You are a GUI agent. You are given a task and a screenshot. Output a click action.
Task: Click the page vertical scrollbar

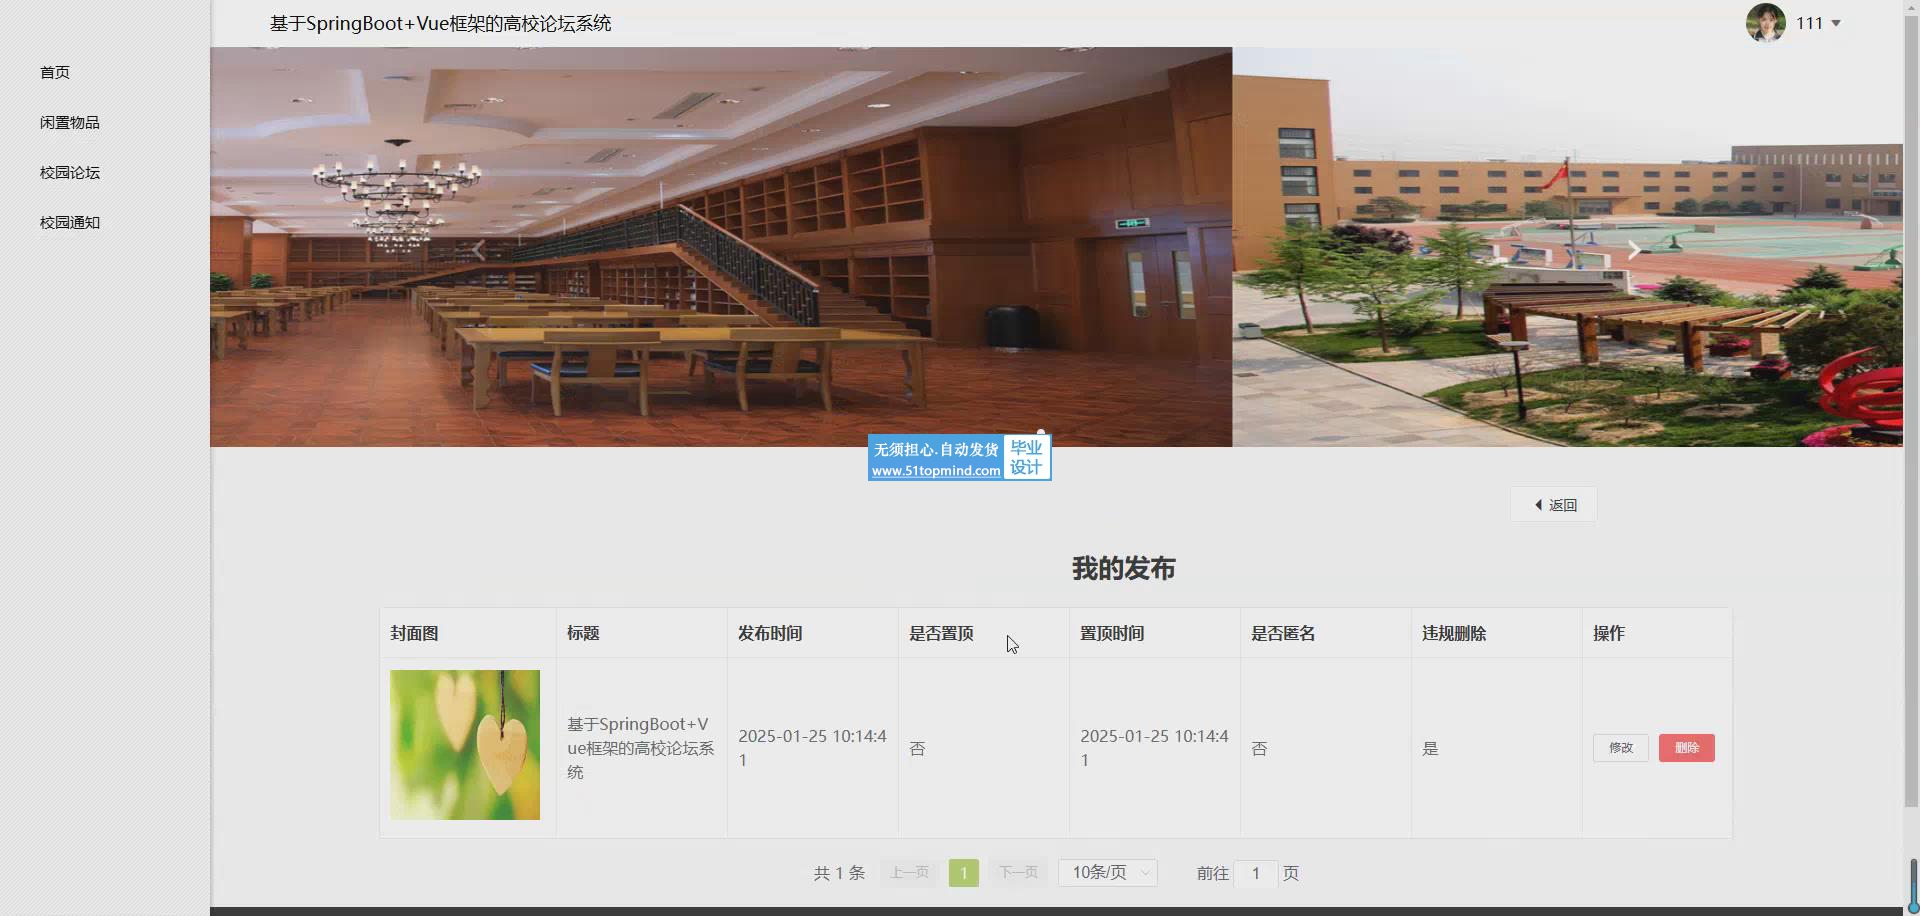pos(1911,400)
